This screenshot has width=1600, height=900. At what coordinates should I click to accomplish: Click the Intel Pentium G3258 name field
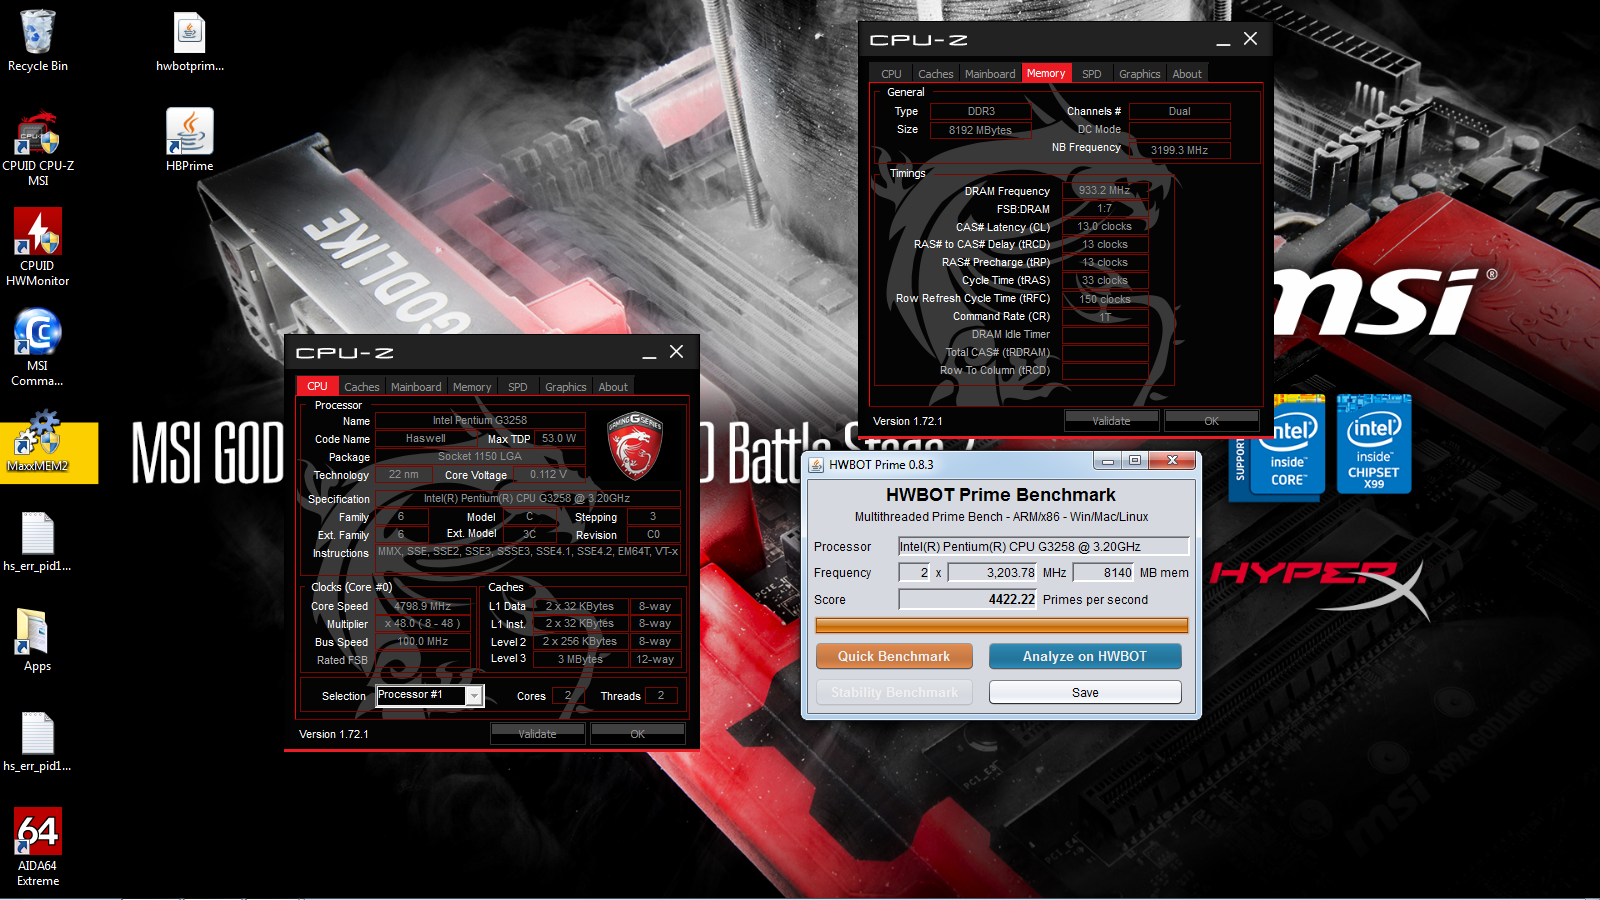[480, 420]
